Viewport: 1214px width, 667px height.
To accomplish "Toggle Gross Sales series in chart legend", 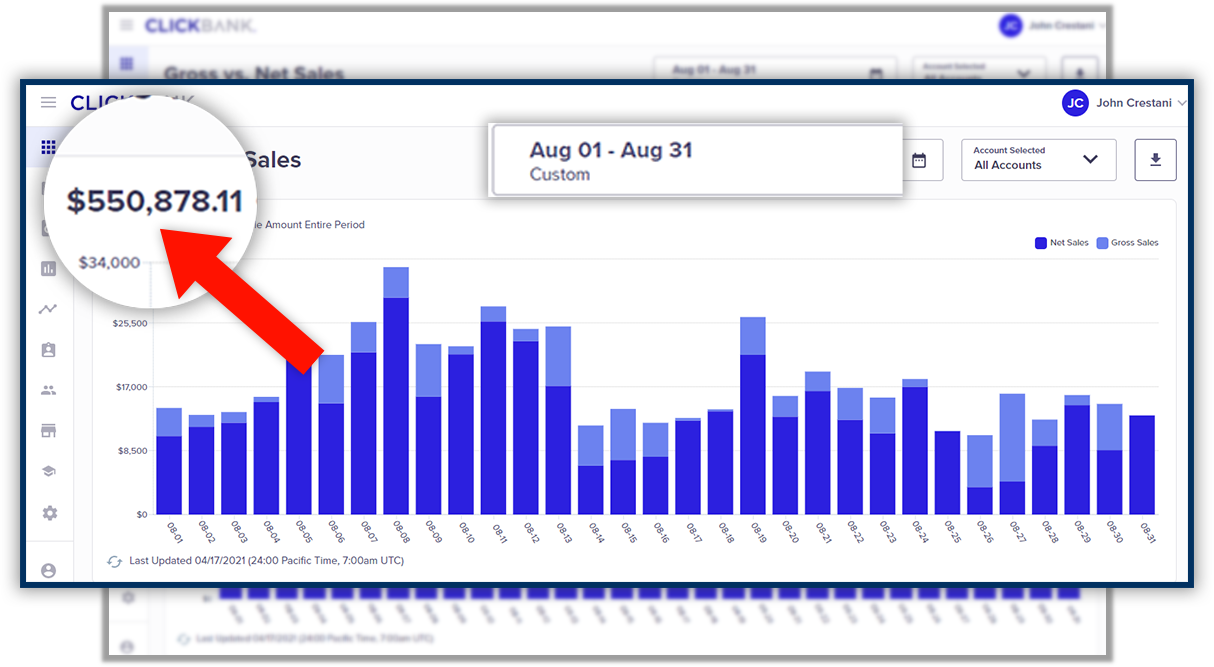I will [x=1127, y=243].
